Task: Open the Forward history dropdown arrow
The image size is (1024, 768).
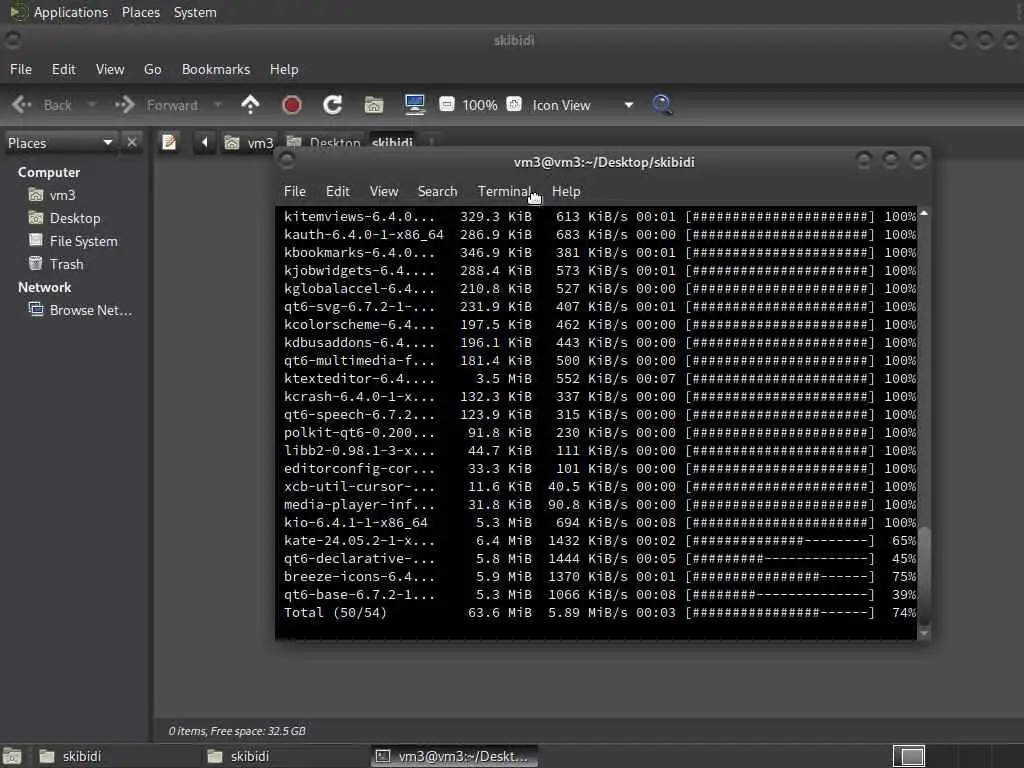Action: 218,104
